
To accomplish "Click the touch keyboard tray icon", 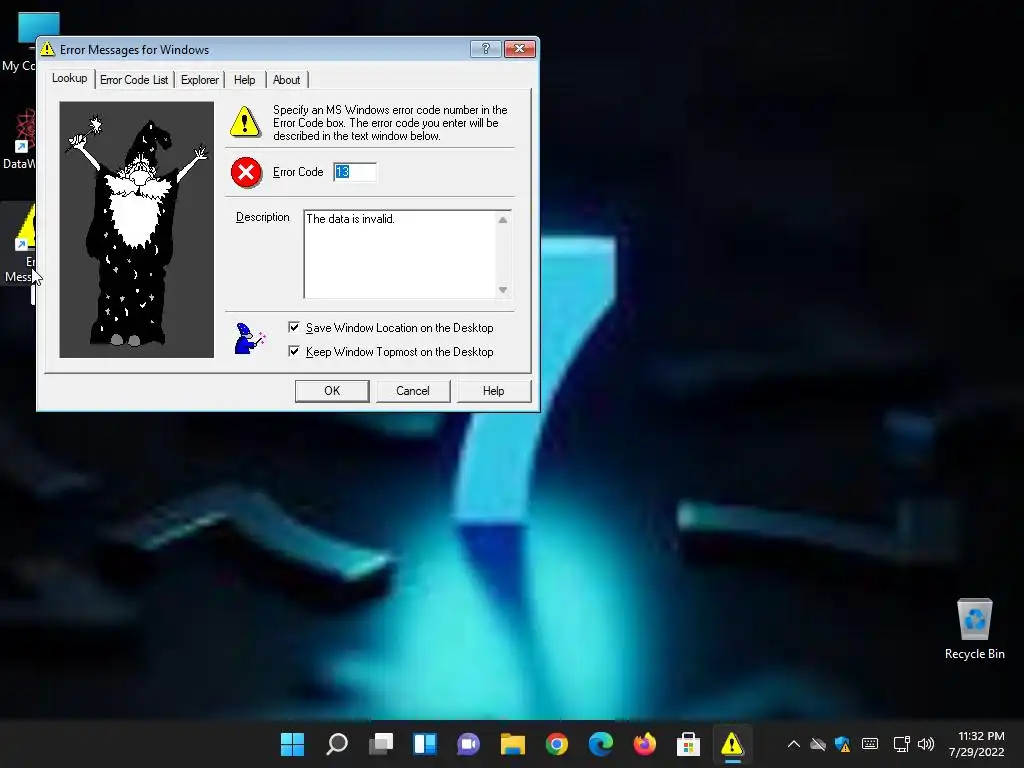I will point(870,744).
